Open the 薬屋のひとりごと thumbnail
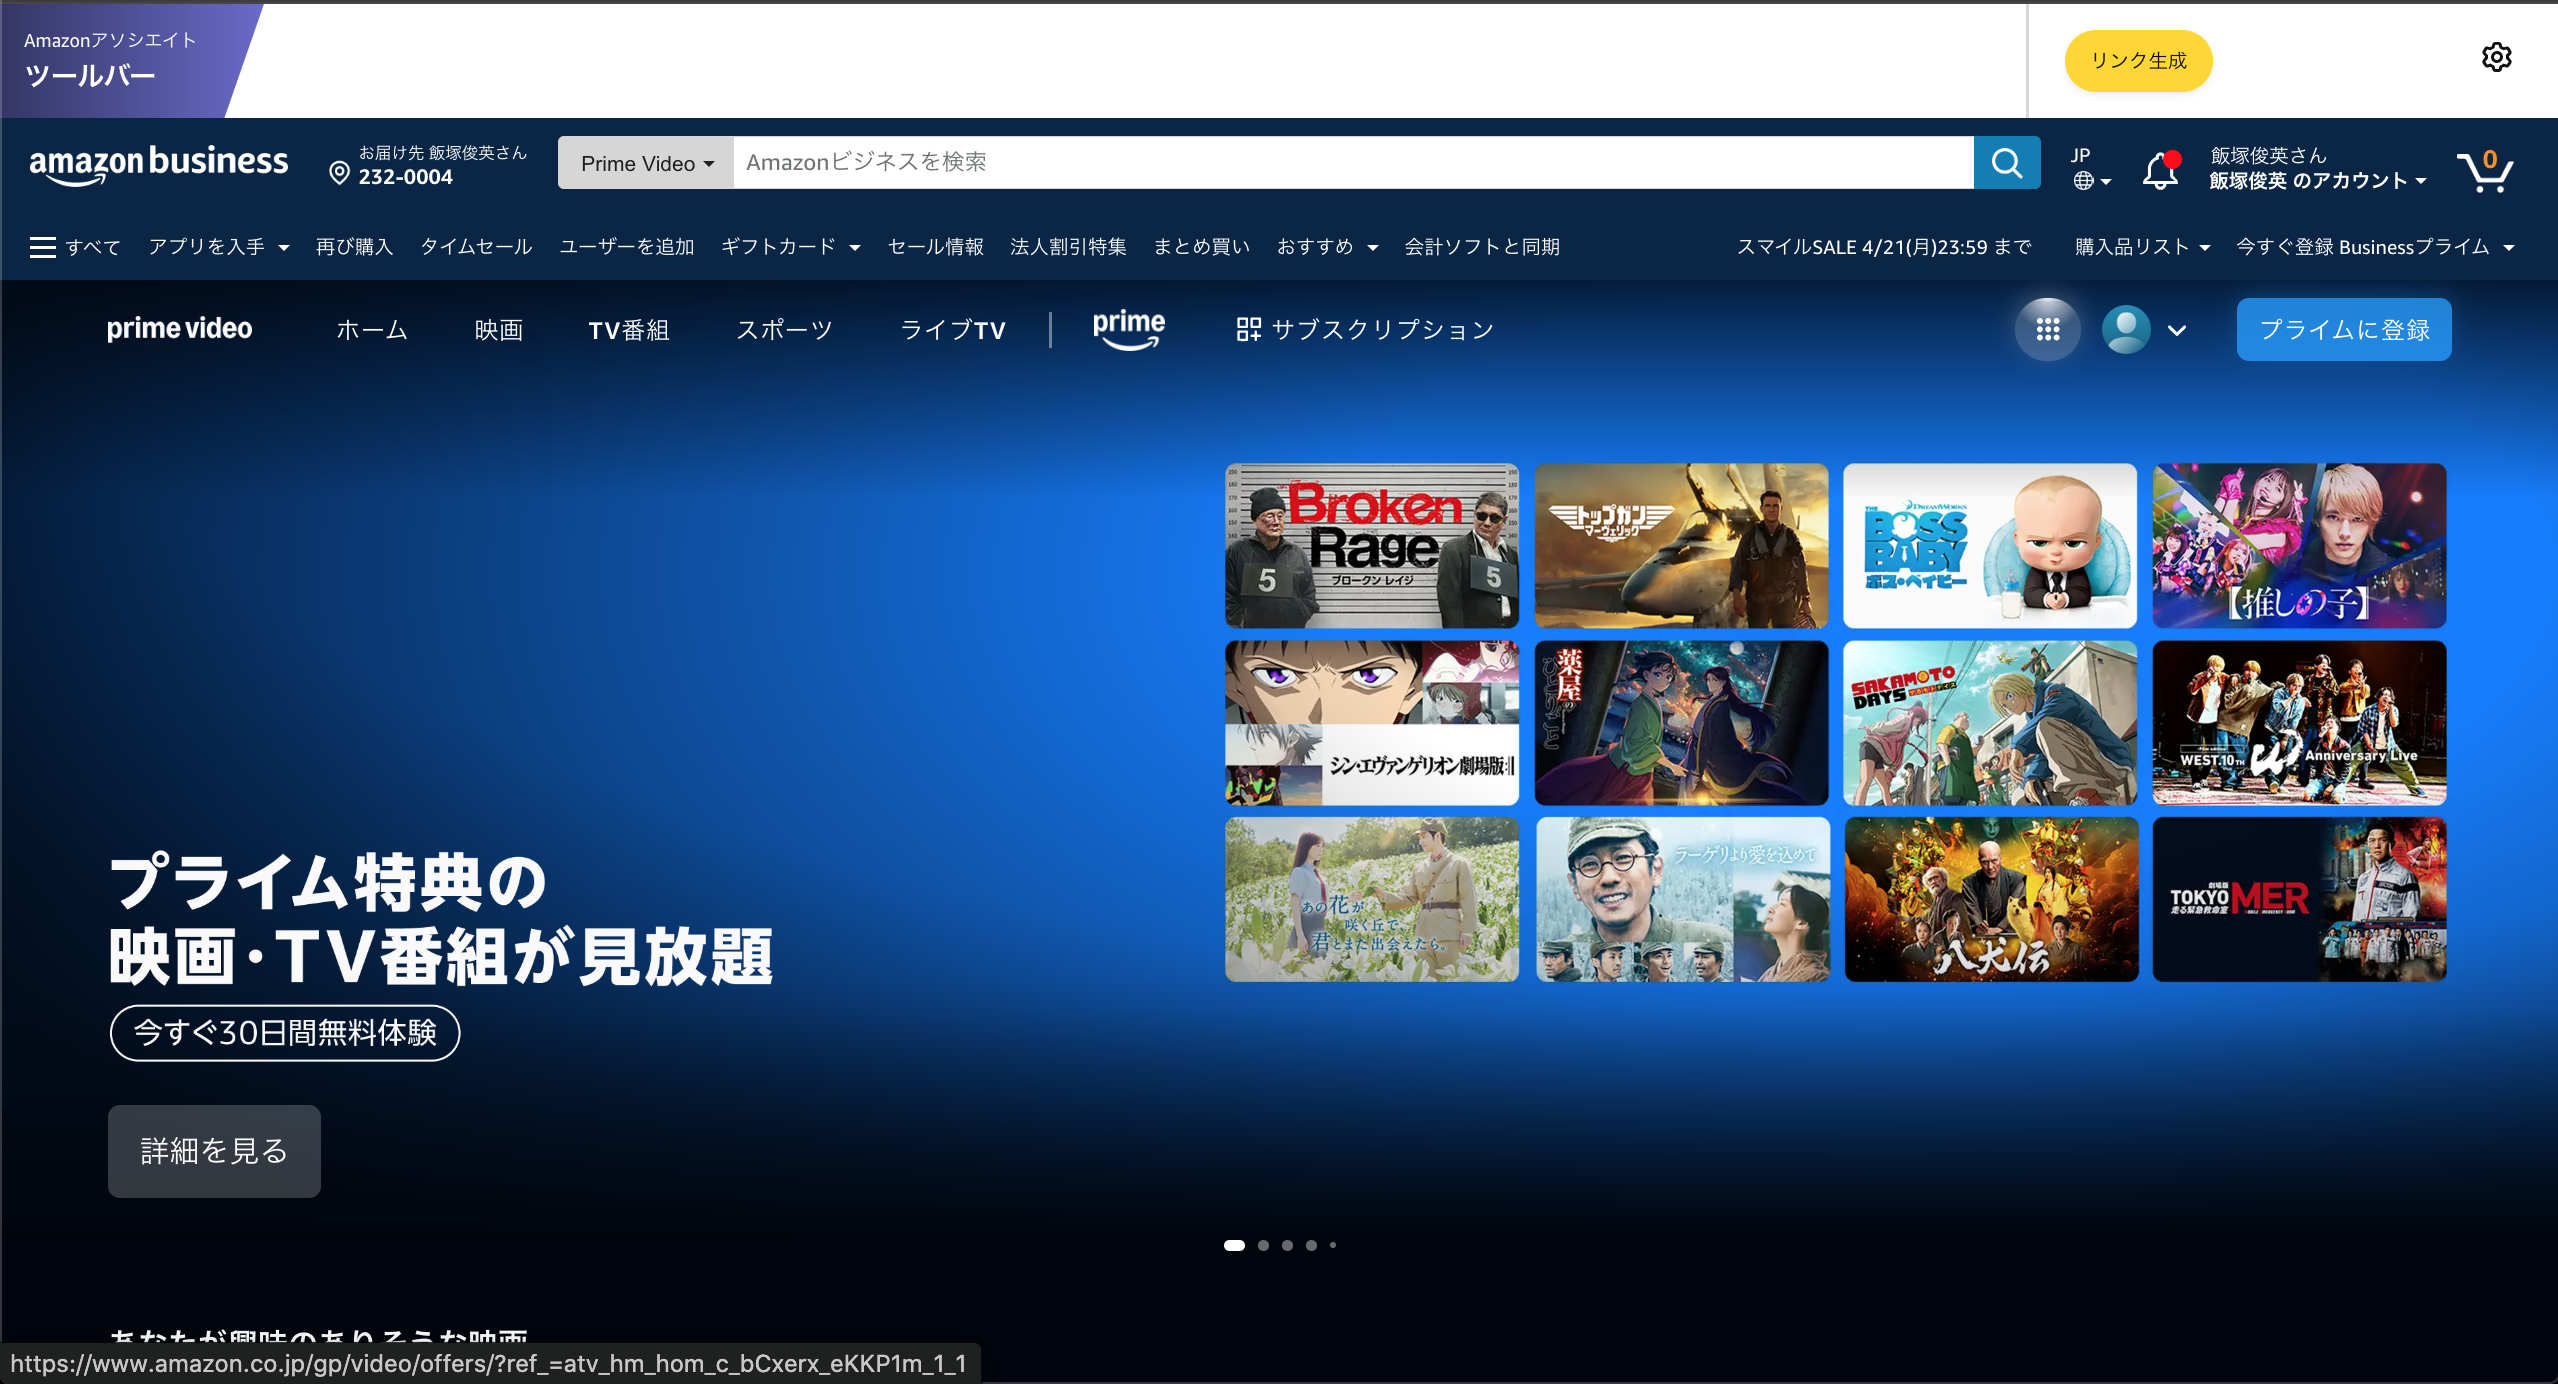2558x1384 pixels. pyautogui.click(x=1681, y=723)
